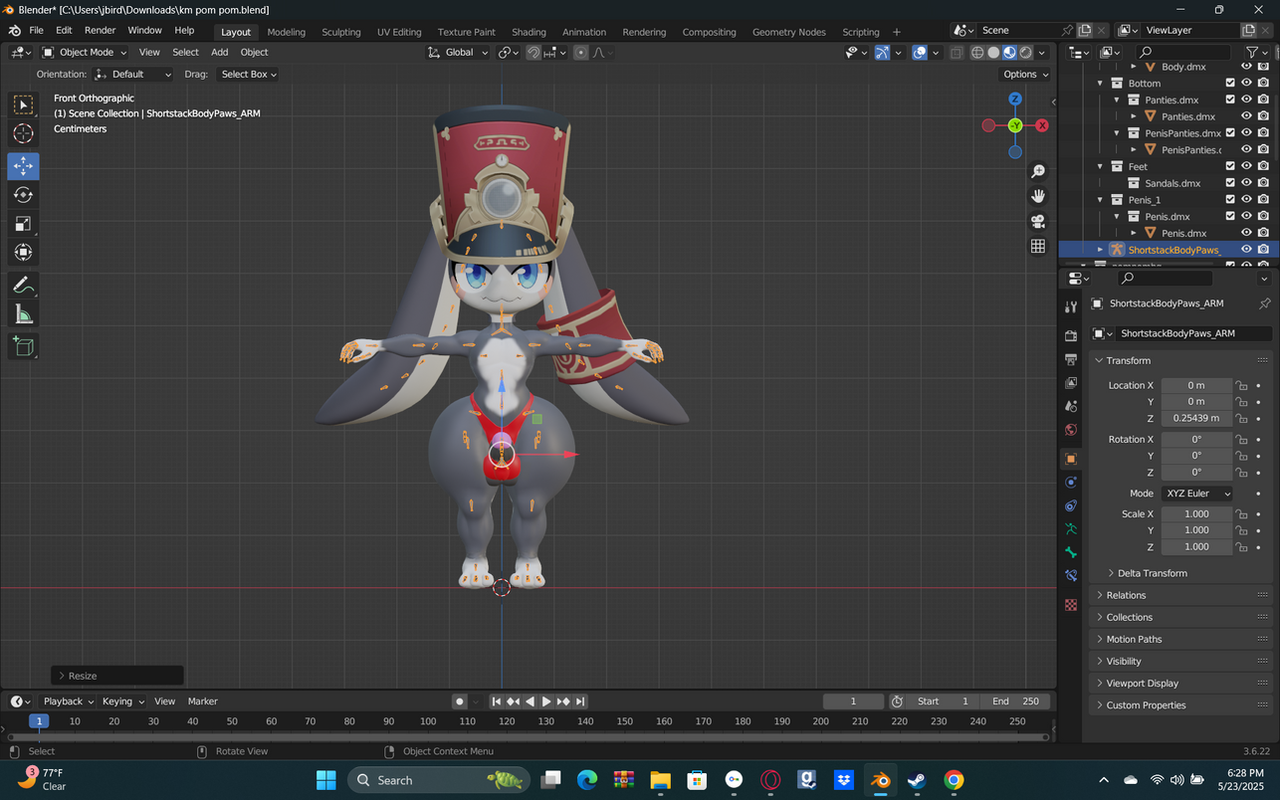1280x800 pixels.
Task: Toggle X-ray display mode
Action: [x=957, y=52]
